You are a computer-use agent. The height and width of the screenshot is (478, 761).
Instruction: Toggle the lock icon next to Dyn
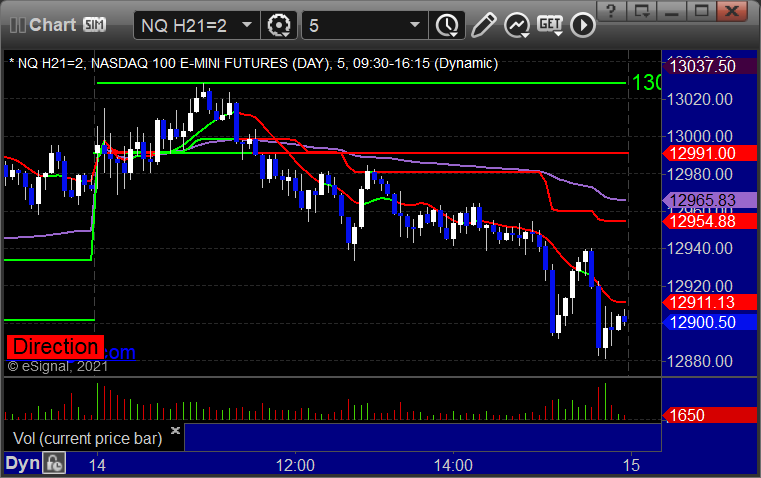click(x=54, y=463)
